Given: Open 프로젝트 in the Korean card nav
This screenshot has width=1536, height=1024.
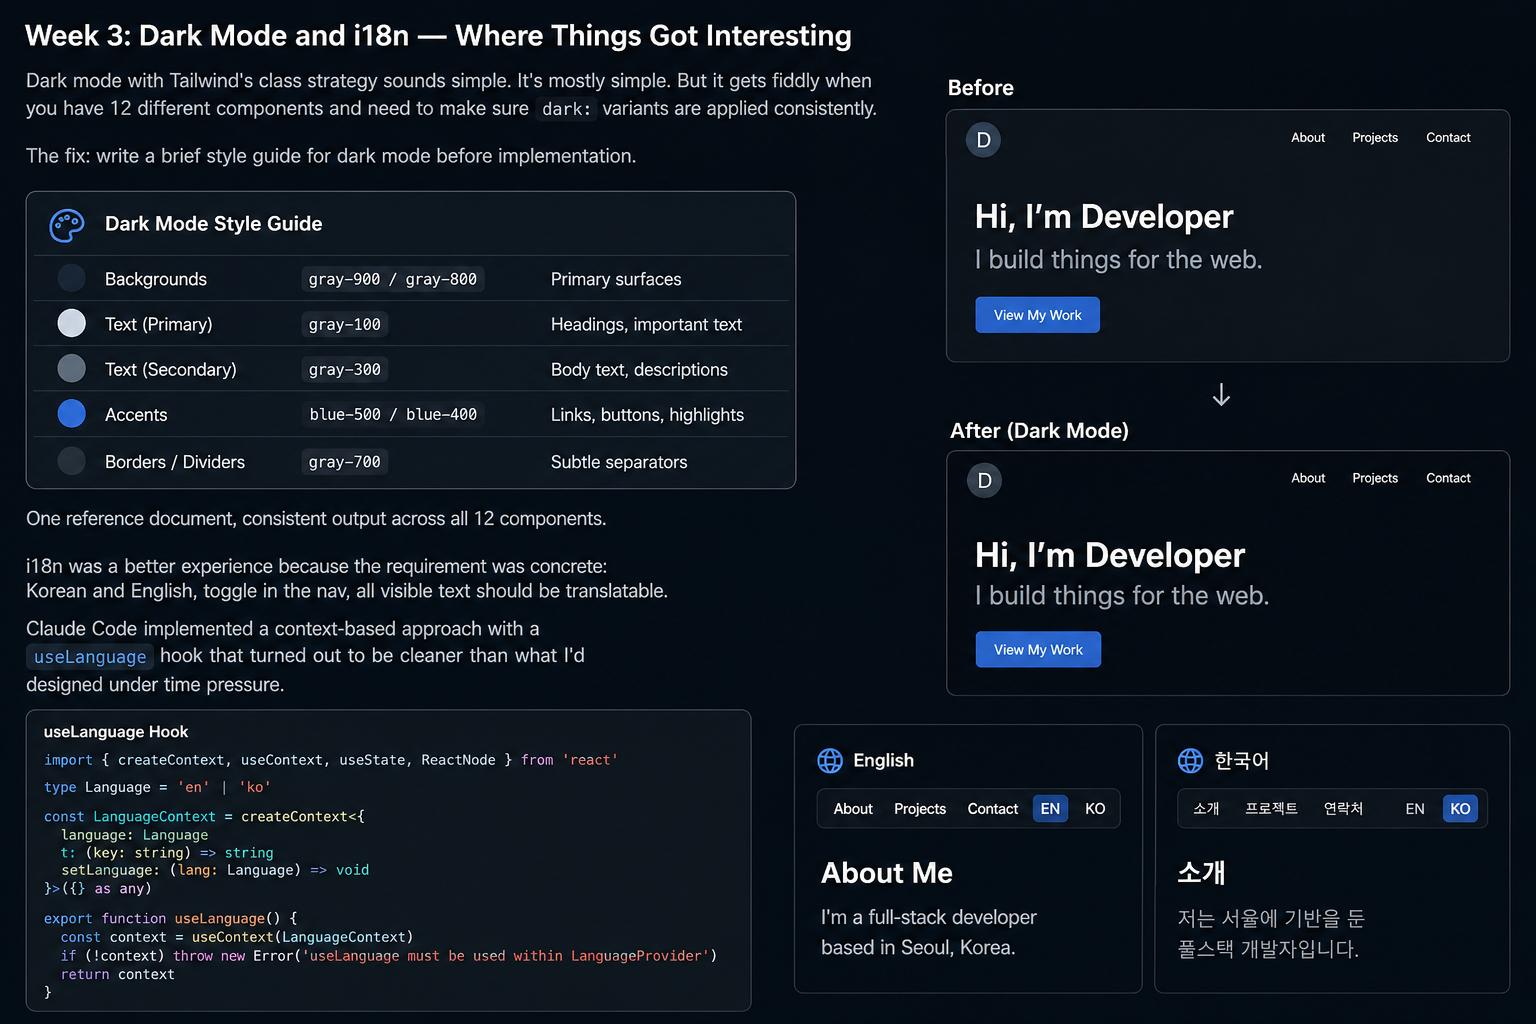Looking at the screenshot, I should tap(1271, 809).
